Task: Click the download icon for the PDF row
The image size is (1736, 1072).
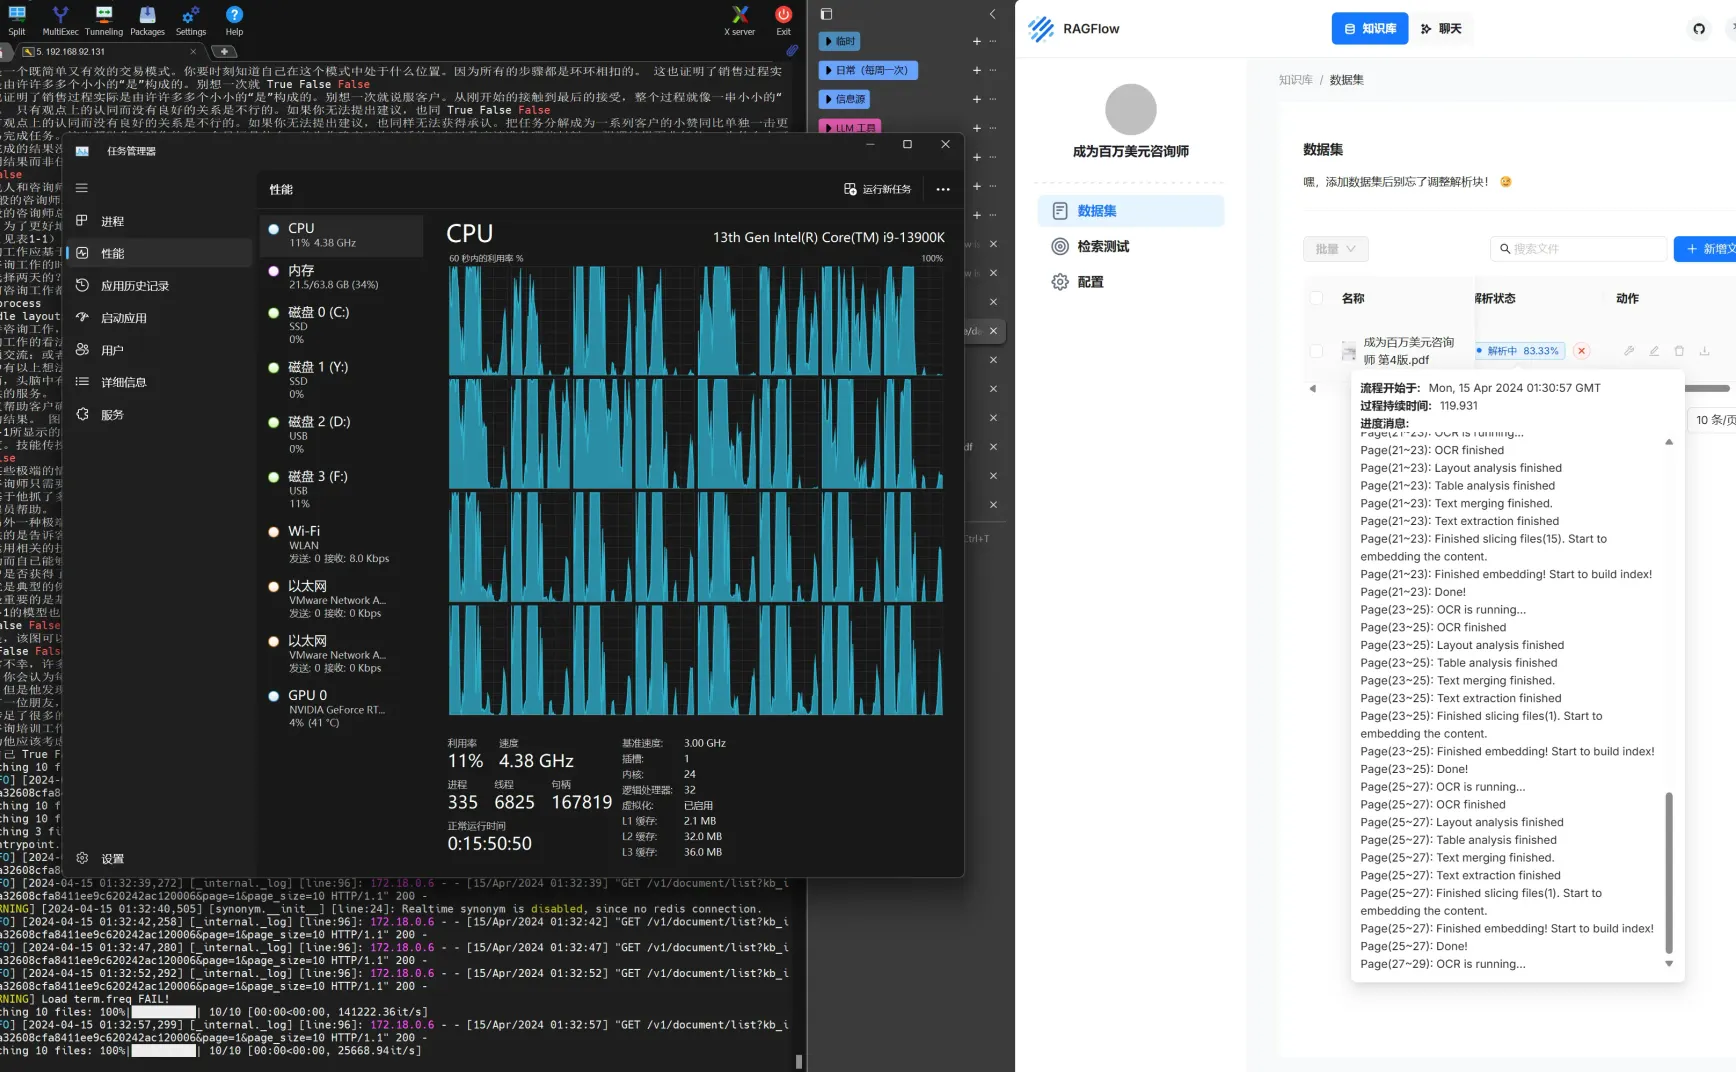Action: (1704, 351)
